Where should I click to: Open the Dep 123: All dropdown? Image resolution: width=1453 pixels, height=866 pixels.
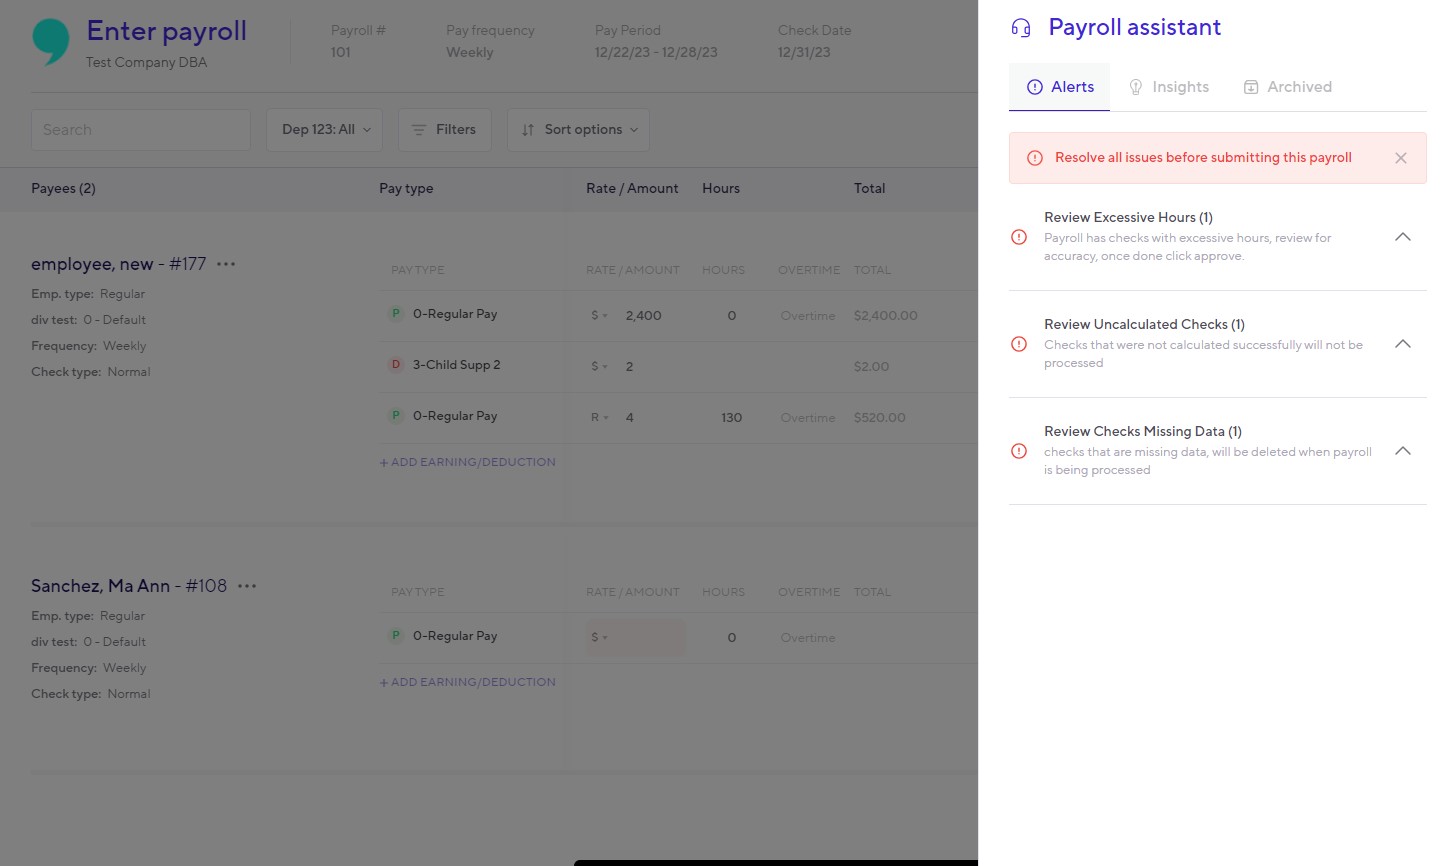coord(325,130)
